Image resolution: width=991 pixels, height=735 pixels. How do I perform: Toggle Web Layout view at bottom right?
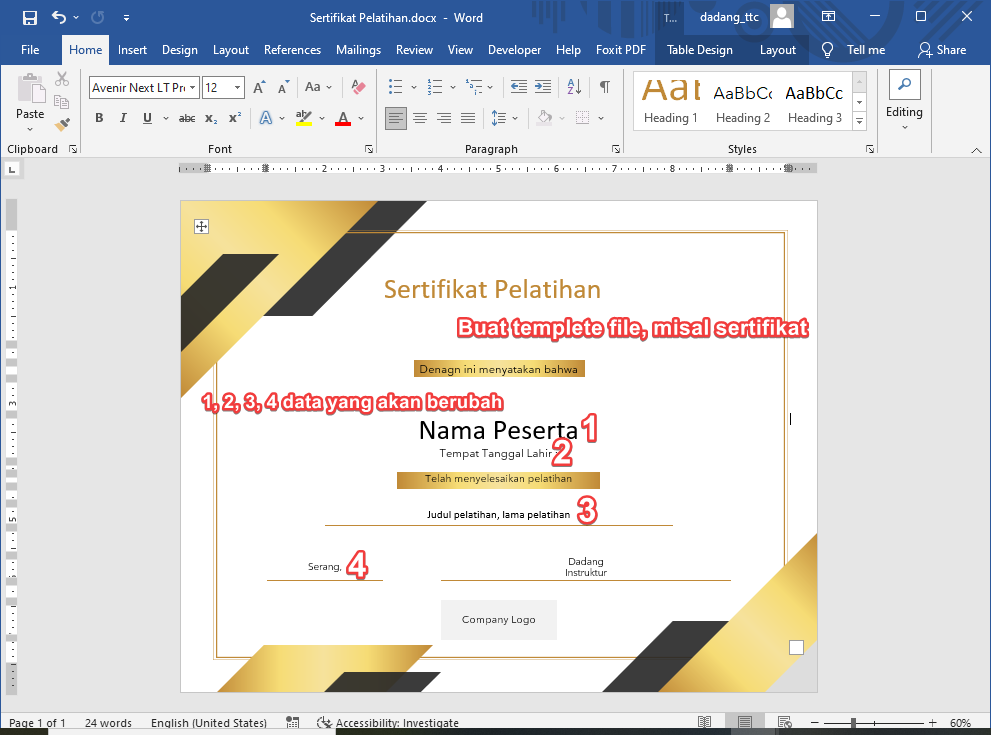(786, 721)
